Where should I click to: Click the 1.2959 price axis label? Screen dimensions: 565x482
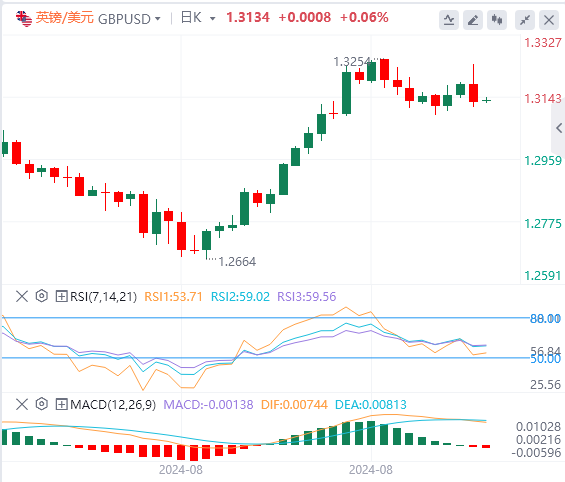tap(543, 161)
